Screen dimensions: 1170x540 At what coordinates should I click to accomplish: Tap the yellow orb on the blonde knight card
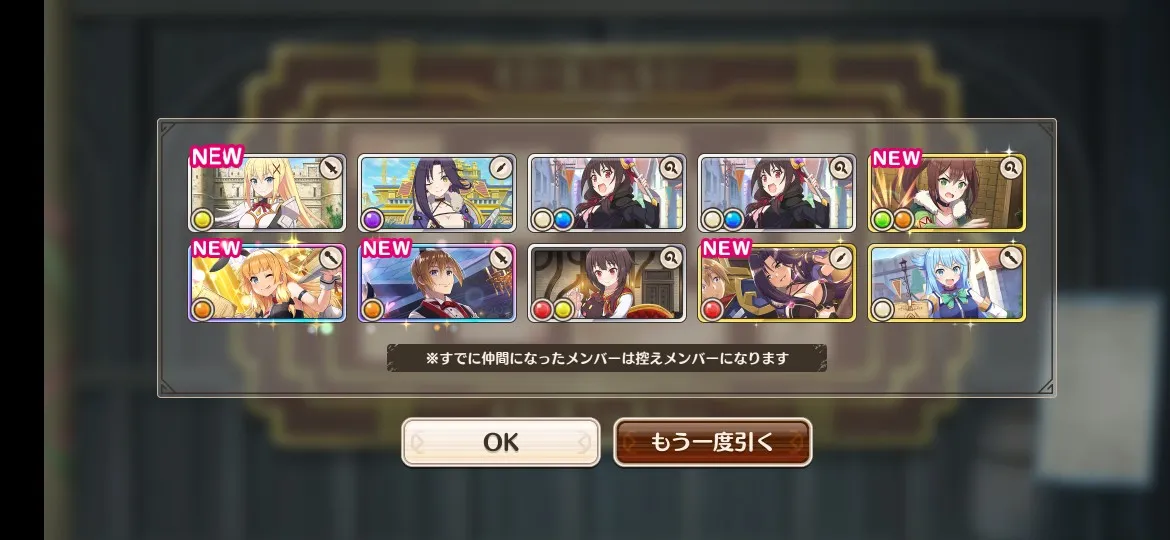point(202,219)
